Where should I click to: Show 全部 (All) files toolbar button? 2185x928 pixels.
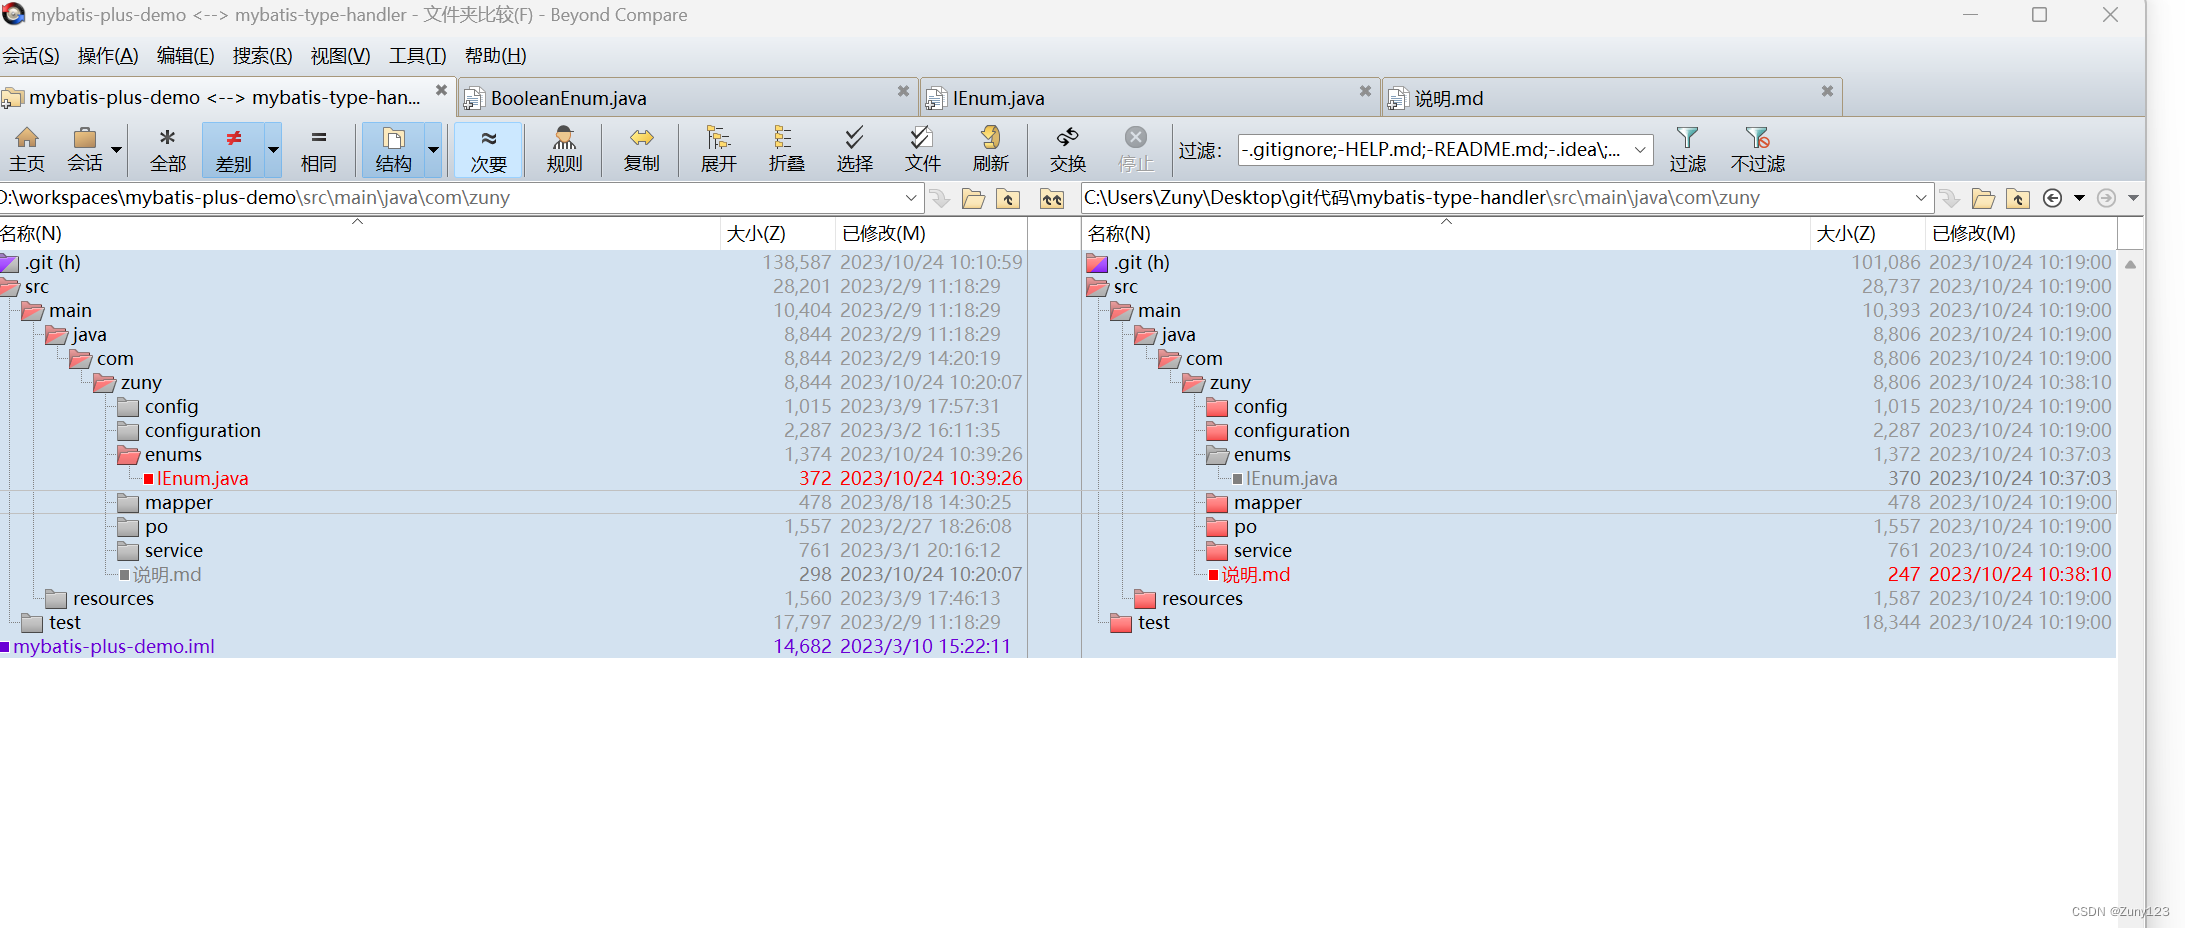[167, 150]
